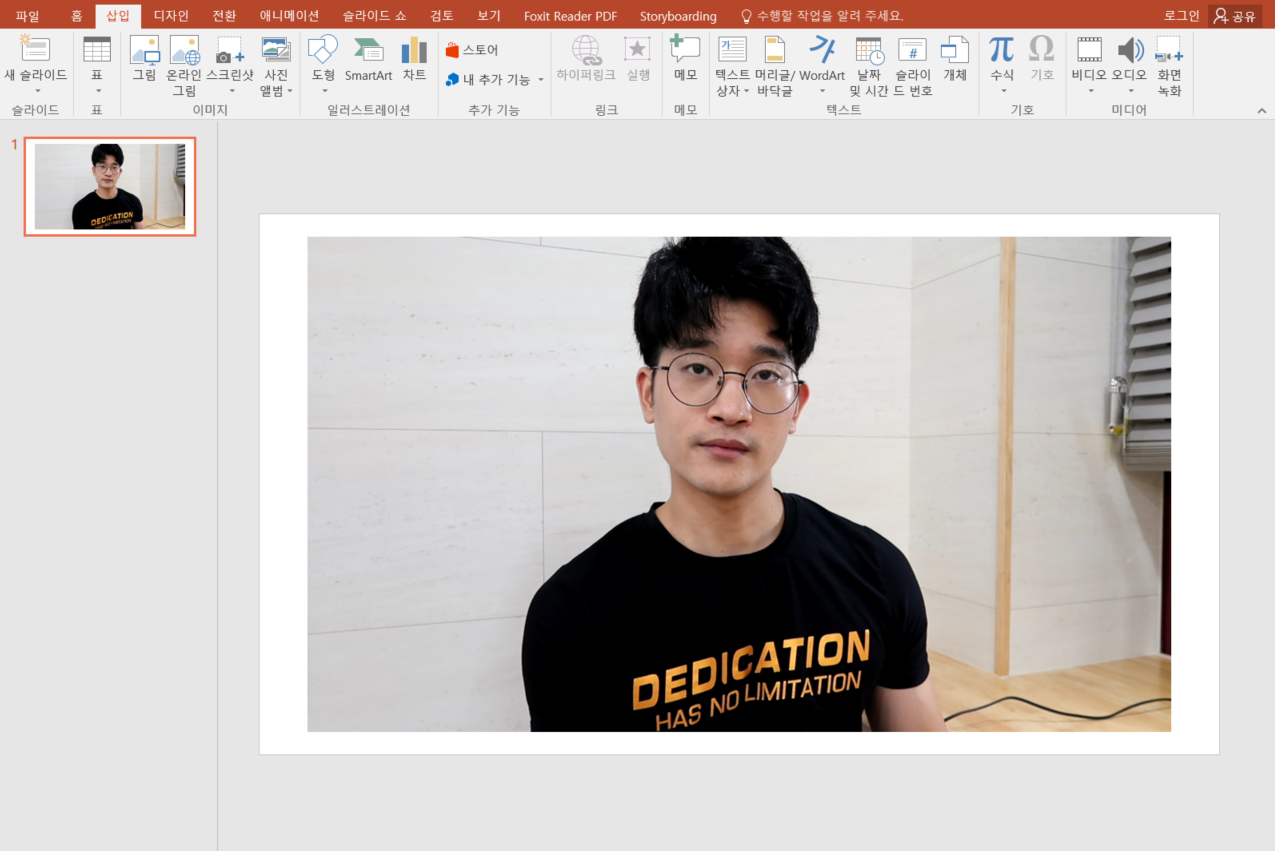1275x851 pixels.
Task: Click the WordArt icon
Action: 822,50
